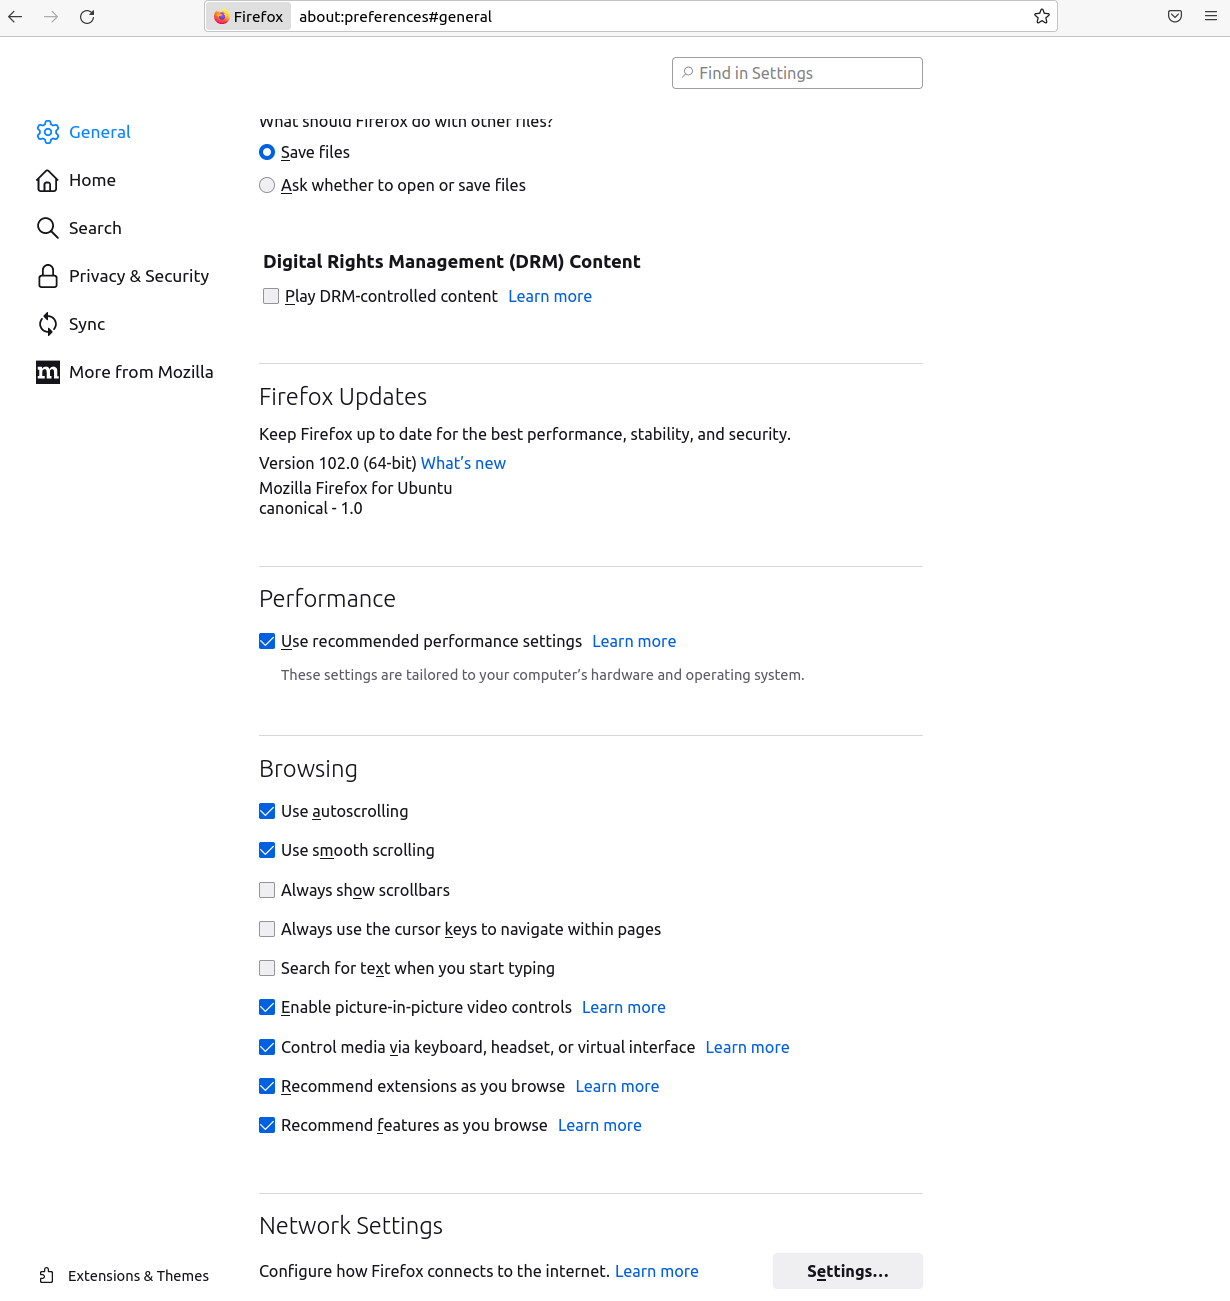Image resolution: width=1230 pixels, height=1301 pixels.
Task: Open the General settings category
Action: click(100, 132)
